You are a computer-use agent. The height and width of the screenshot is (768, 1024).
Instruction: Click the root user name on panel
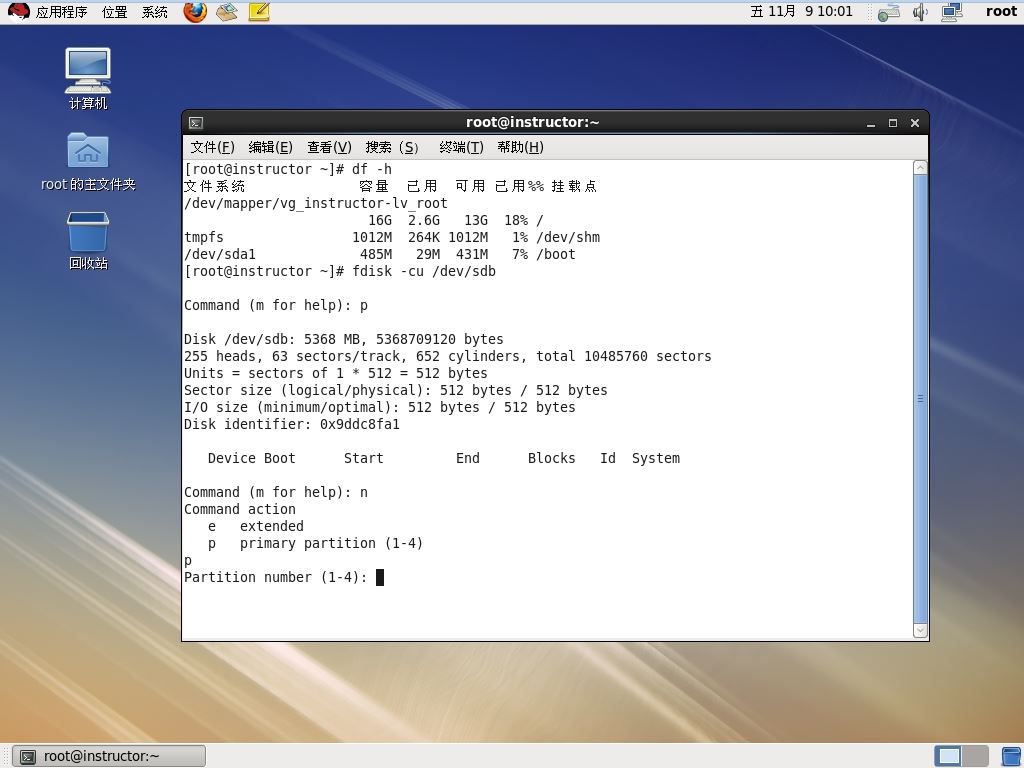click(x=1000, y=12)
